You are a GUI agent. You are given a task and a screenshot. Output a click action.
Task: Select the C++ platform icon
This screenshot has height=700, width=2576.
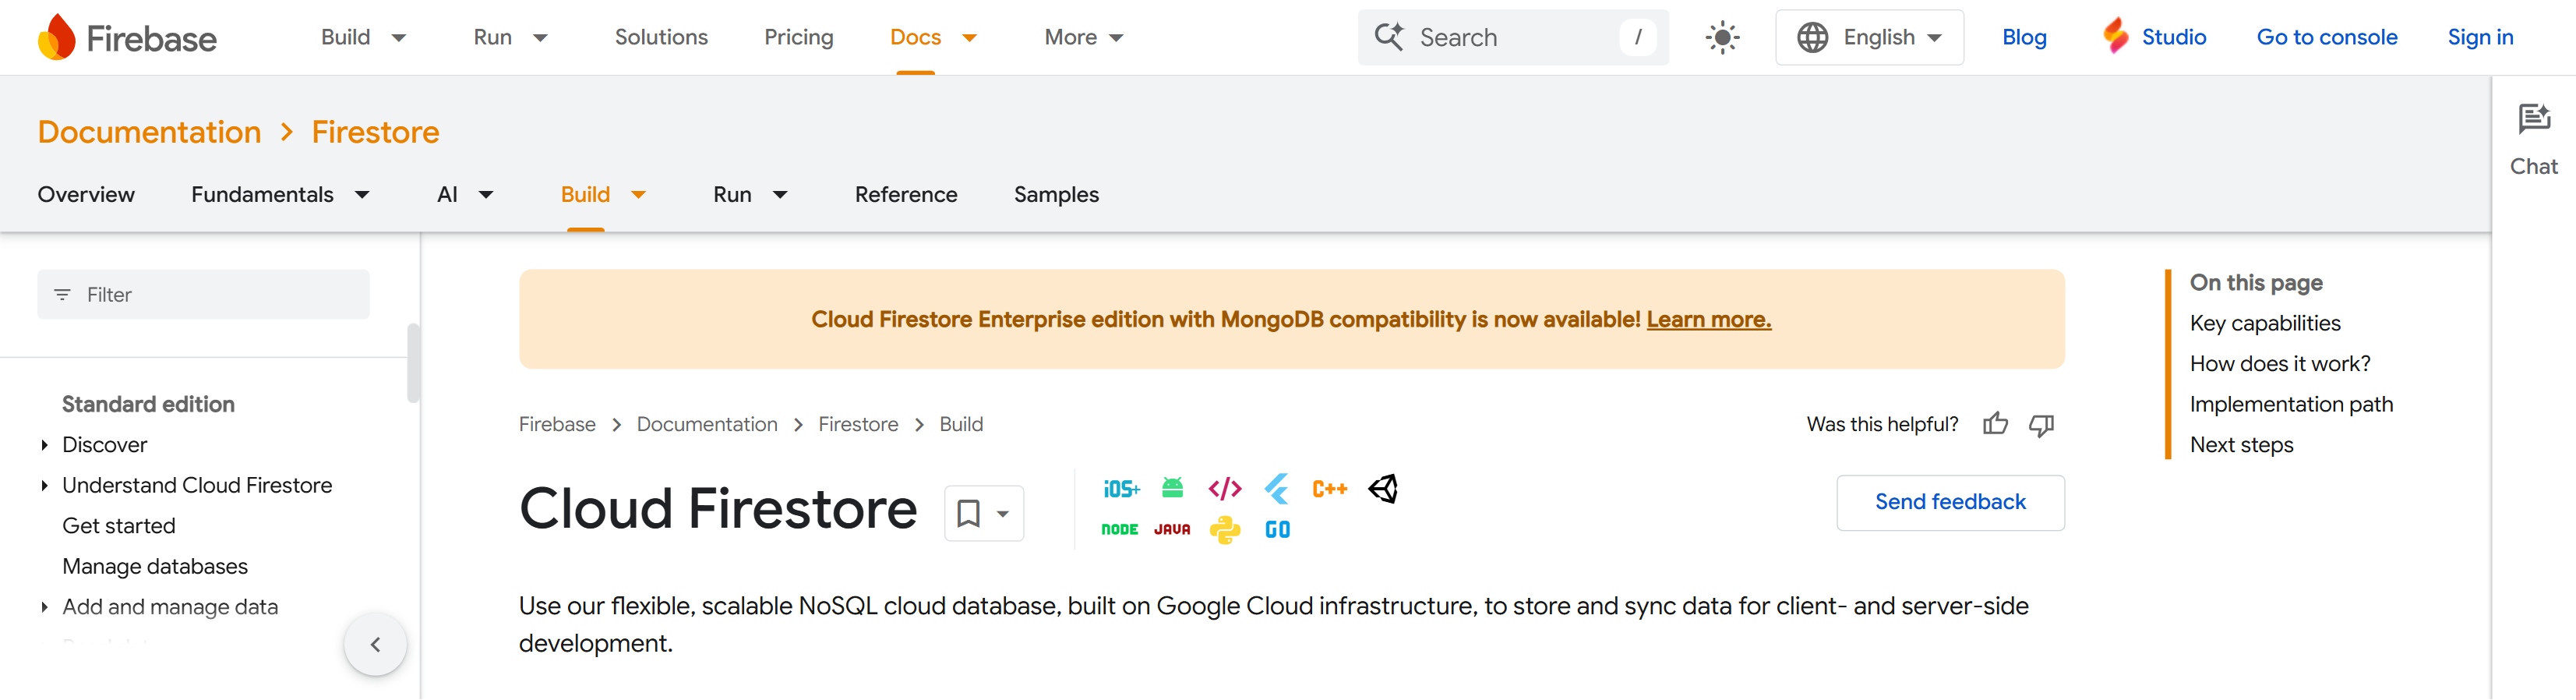coord(1329,488)
